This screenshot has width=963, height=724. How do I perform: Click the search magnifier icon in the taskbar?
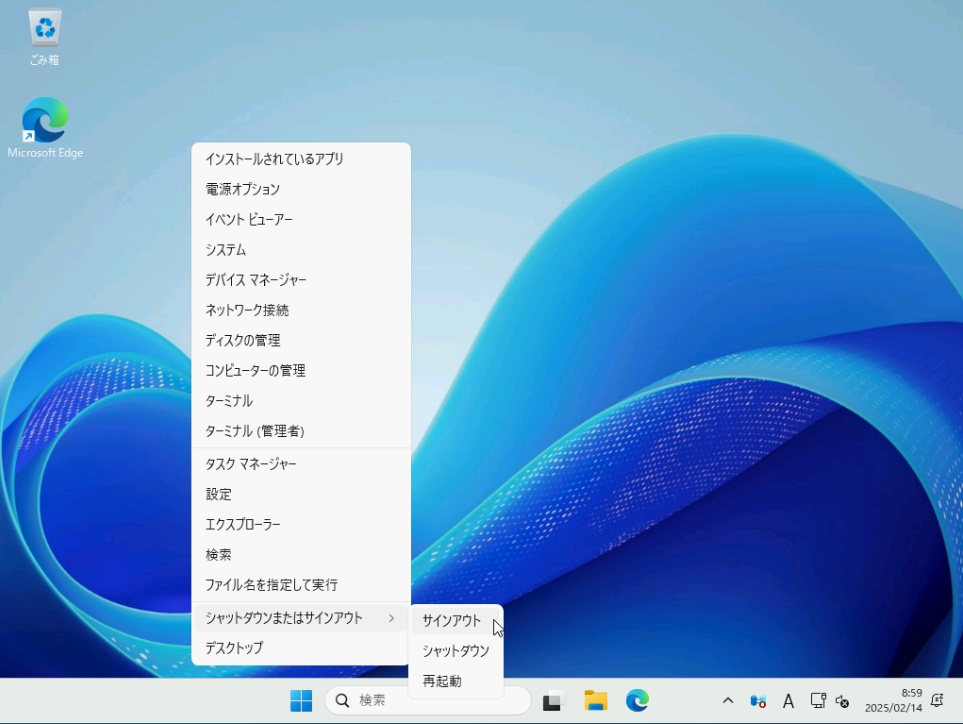[x=341, y=700]
